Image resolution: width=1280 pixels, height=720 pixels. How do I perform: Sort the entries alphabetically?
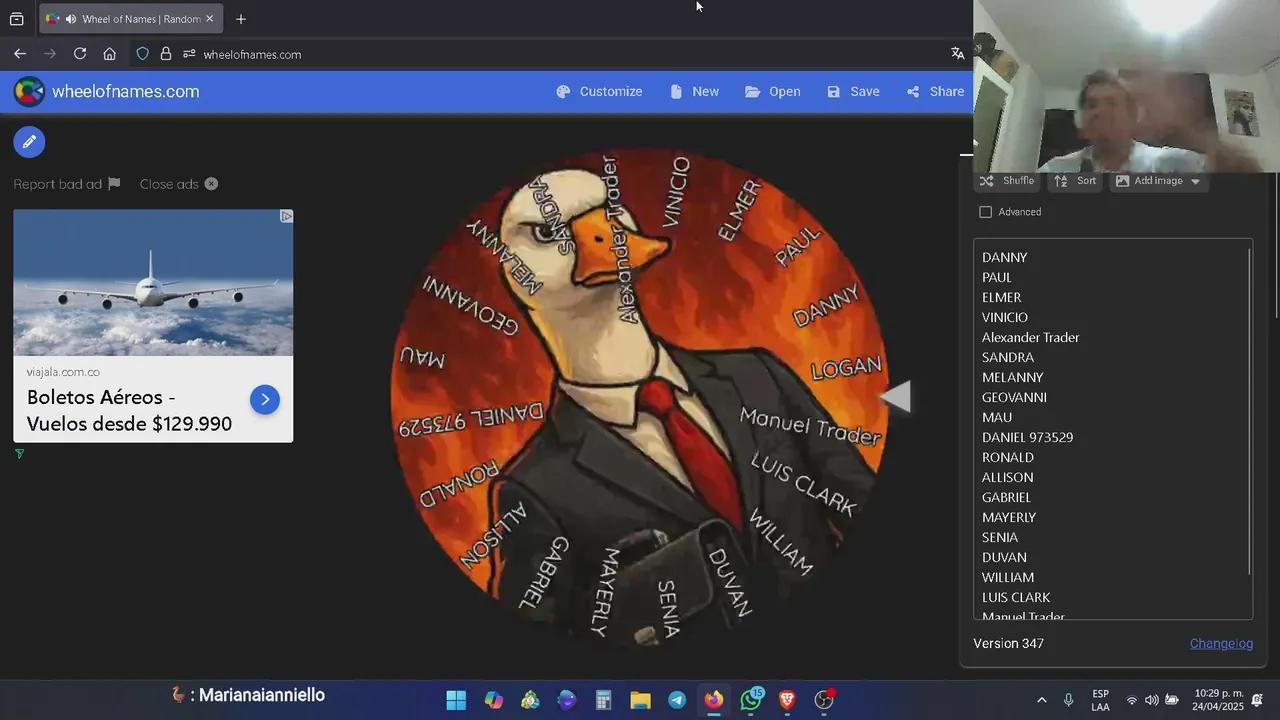click(x=1075, y=181)
